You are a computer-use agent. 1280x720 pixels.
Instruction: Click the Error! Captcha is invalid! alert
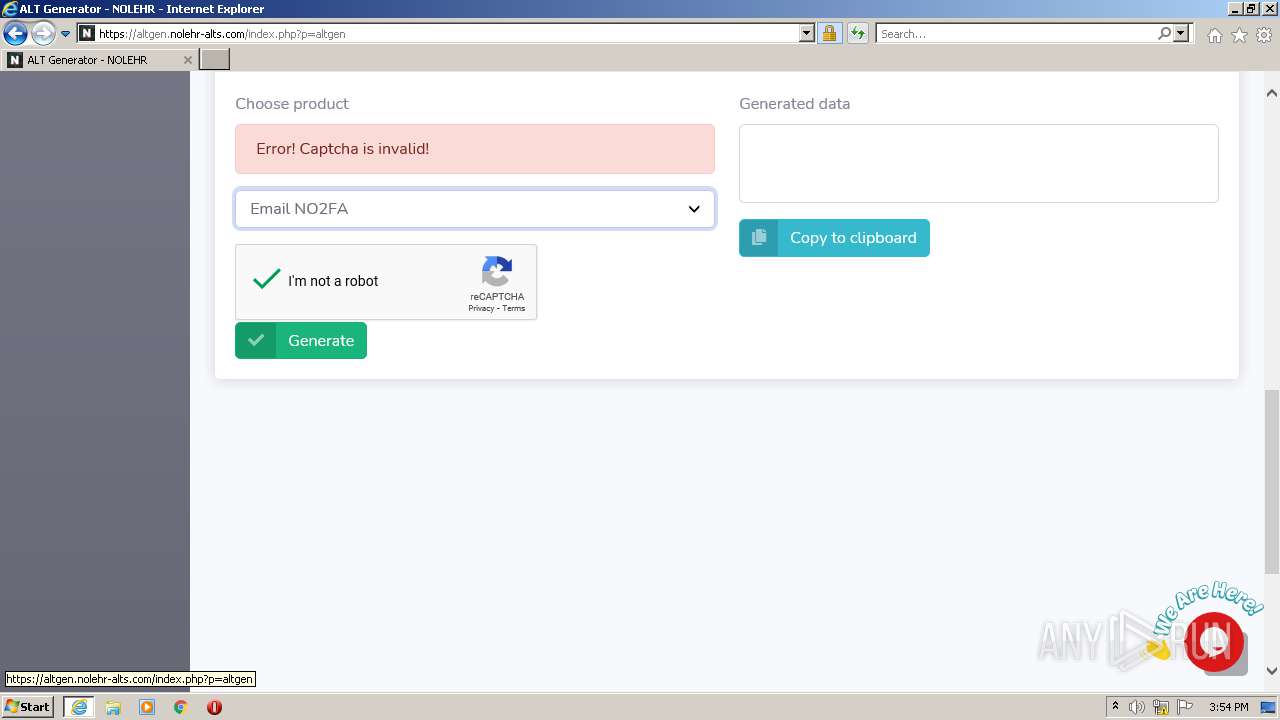click(x=475, y=149)
